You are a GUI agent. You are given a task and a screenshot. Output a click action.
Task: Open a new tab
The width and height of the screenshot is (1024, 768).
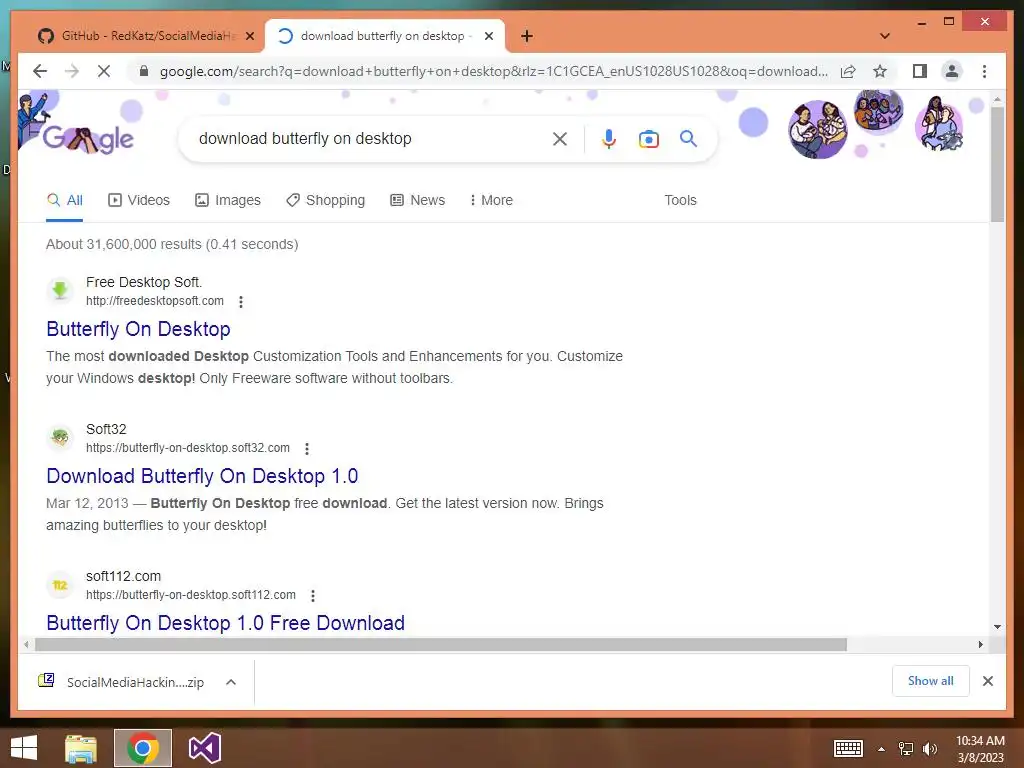[x=527, y=36]
